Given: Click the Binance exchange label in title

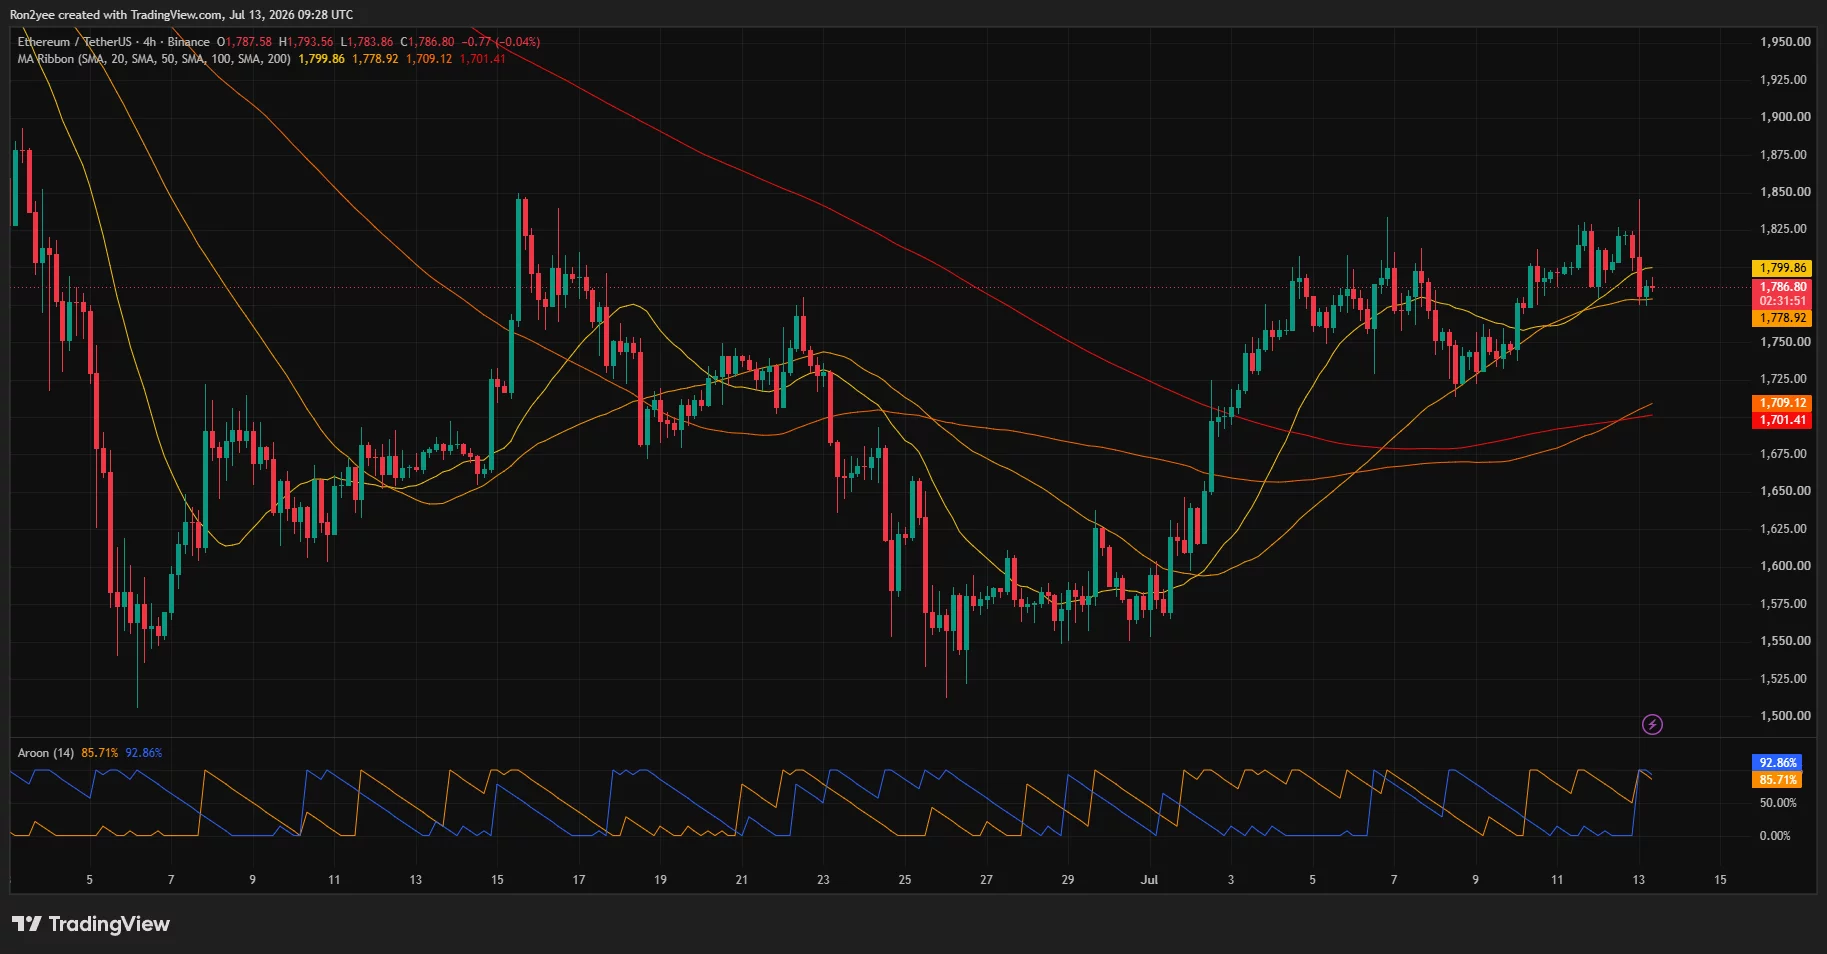Looking at the screenshot, I should [189, 42].
